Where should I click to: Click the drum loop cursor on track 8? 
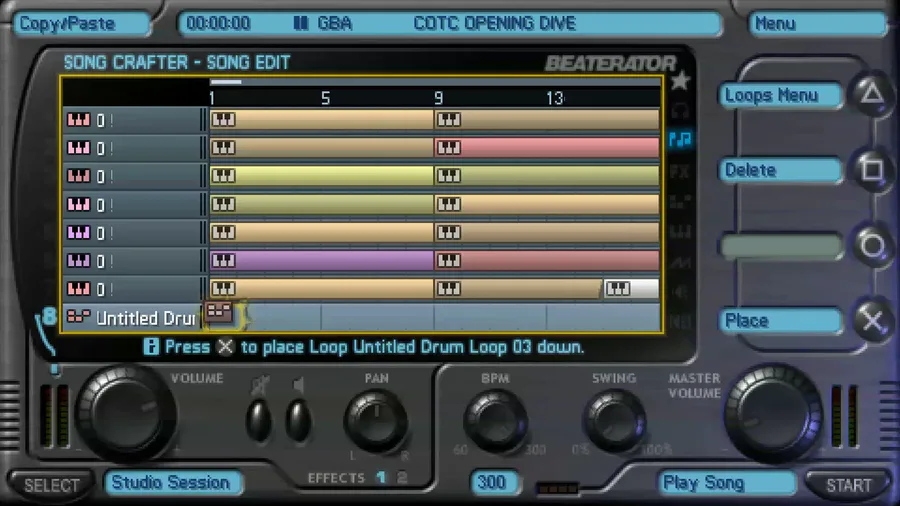click(220, 314)
